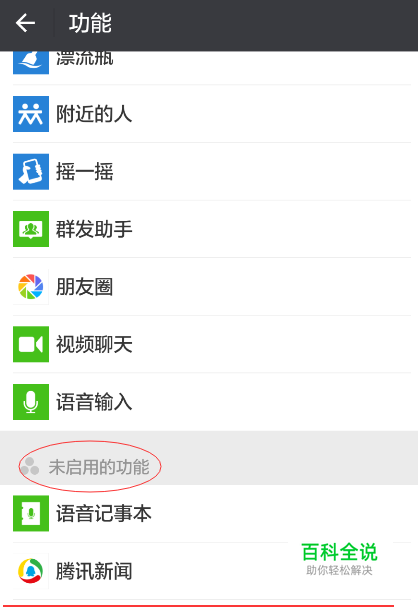418x607 pixels.
Task: Open the 语音记事本 notebook icon
Action: click(31, 513)
